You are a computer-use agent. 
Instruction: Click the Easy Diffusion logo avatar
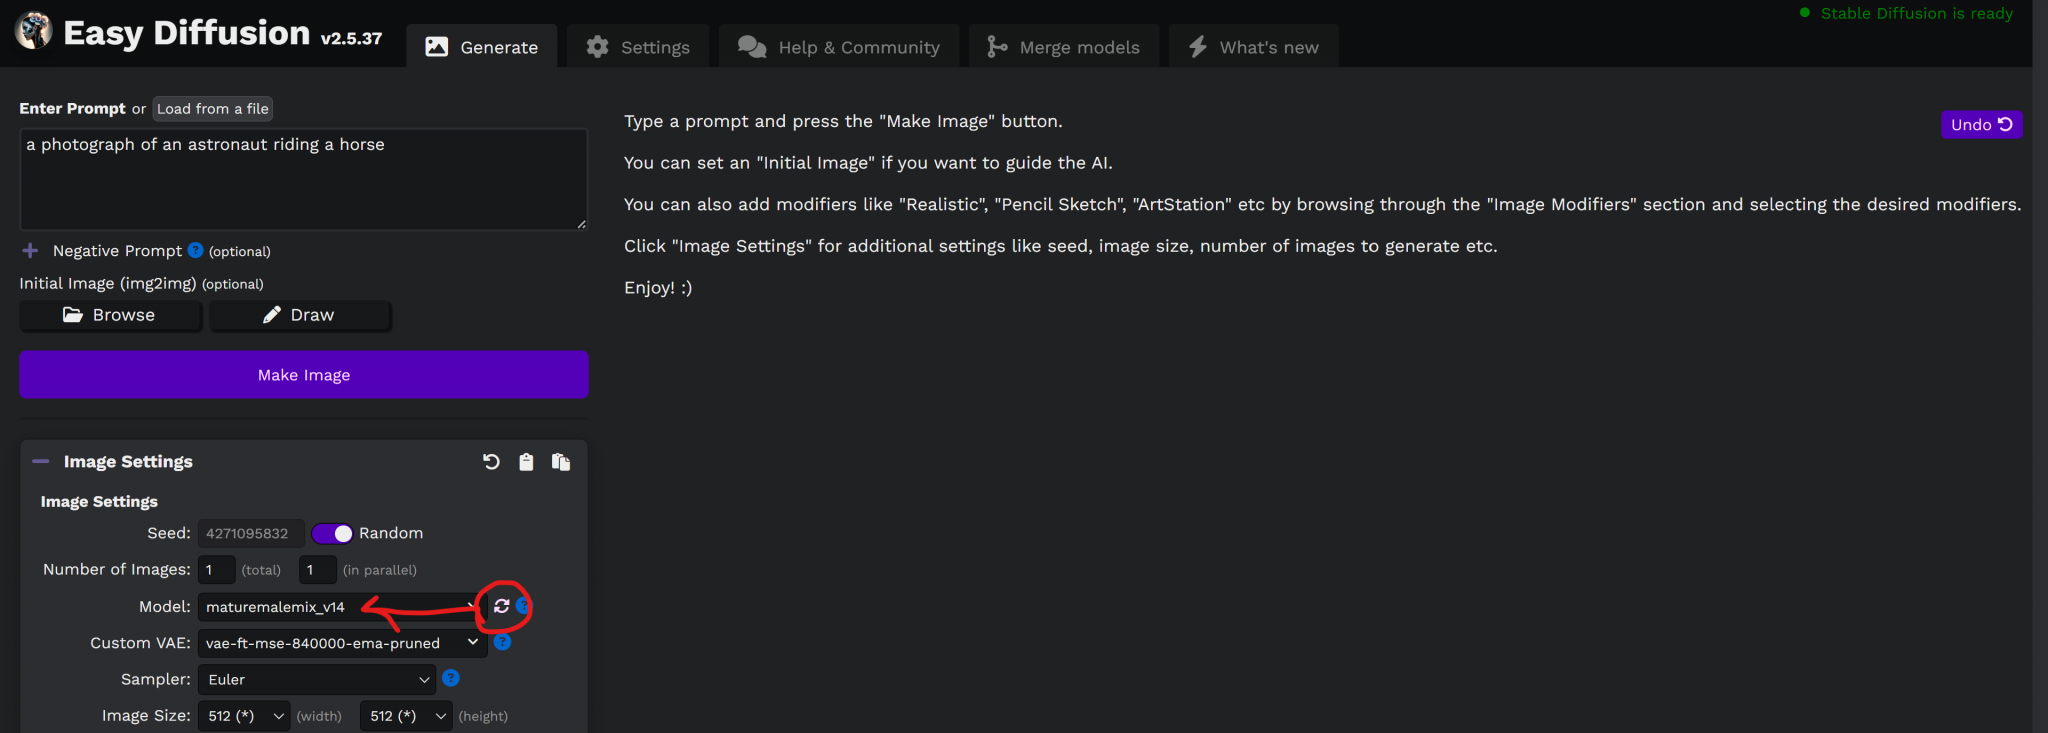tap(33, 31)
